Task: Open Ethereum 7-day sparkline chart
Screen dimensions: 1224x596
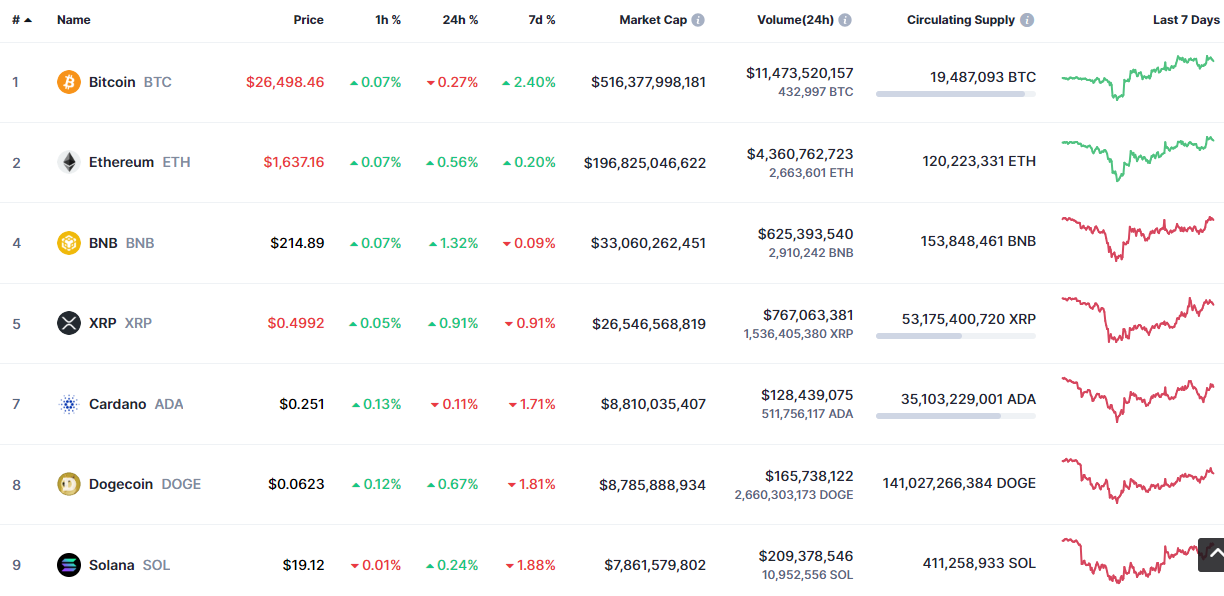Action: tap(1138, 158)
